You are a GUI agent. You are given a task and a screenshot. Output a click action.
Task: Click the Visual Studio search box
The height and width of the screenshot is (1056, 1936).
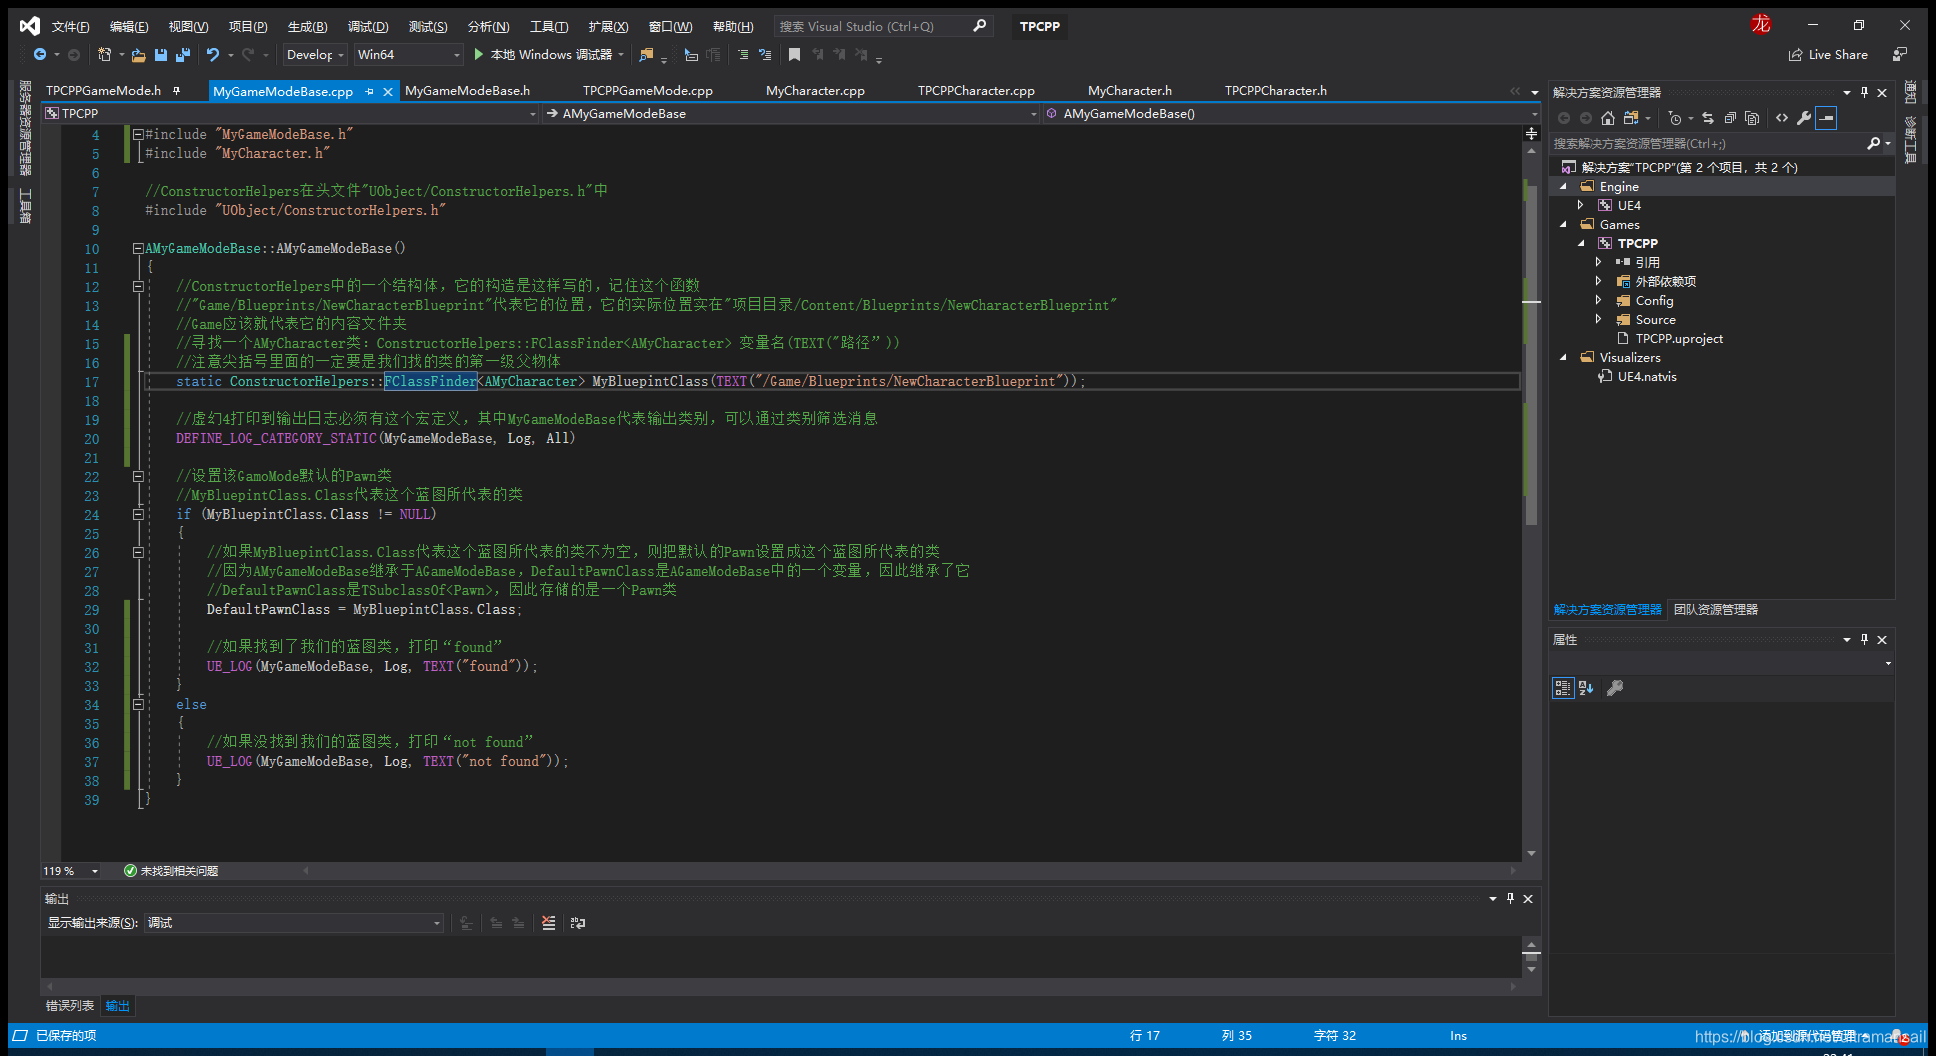(x=883, y=27)
